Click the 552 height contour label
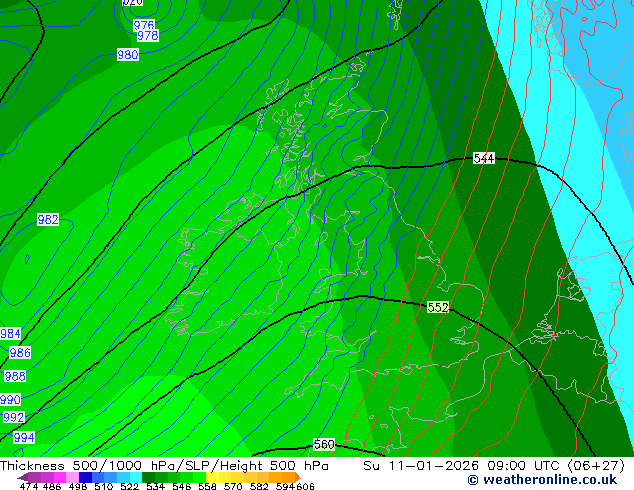 pos(438,307)
